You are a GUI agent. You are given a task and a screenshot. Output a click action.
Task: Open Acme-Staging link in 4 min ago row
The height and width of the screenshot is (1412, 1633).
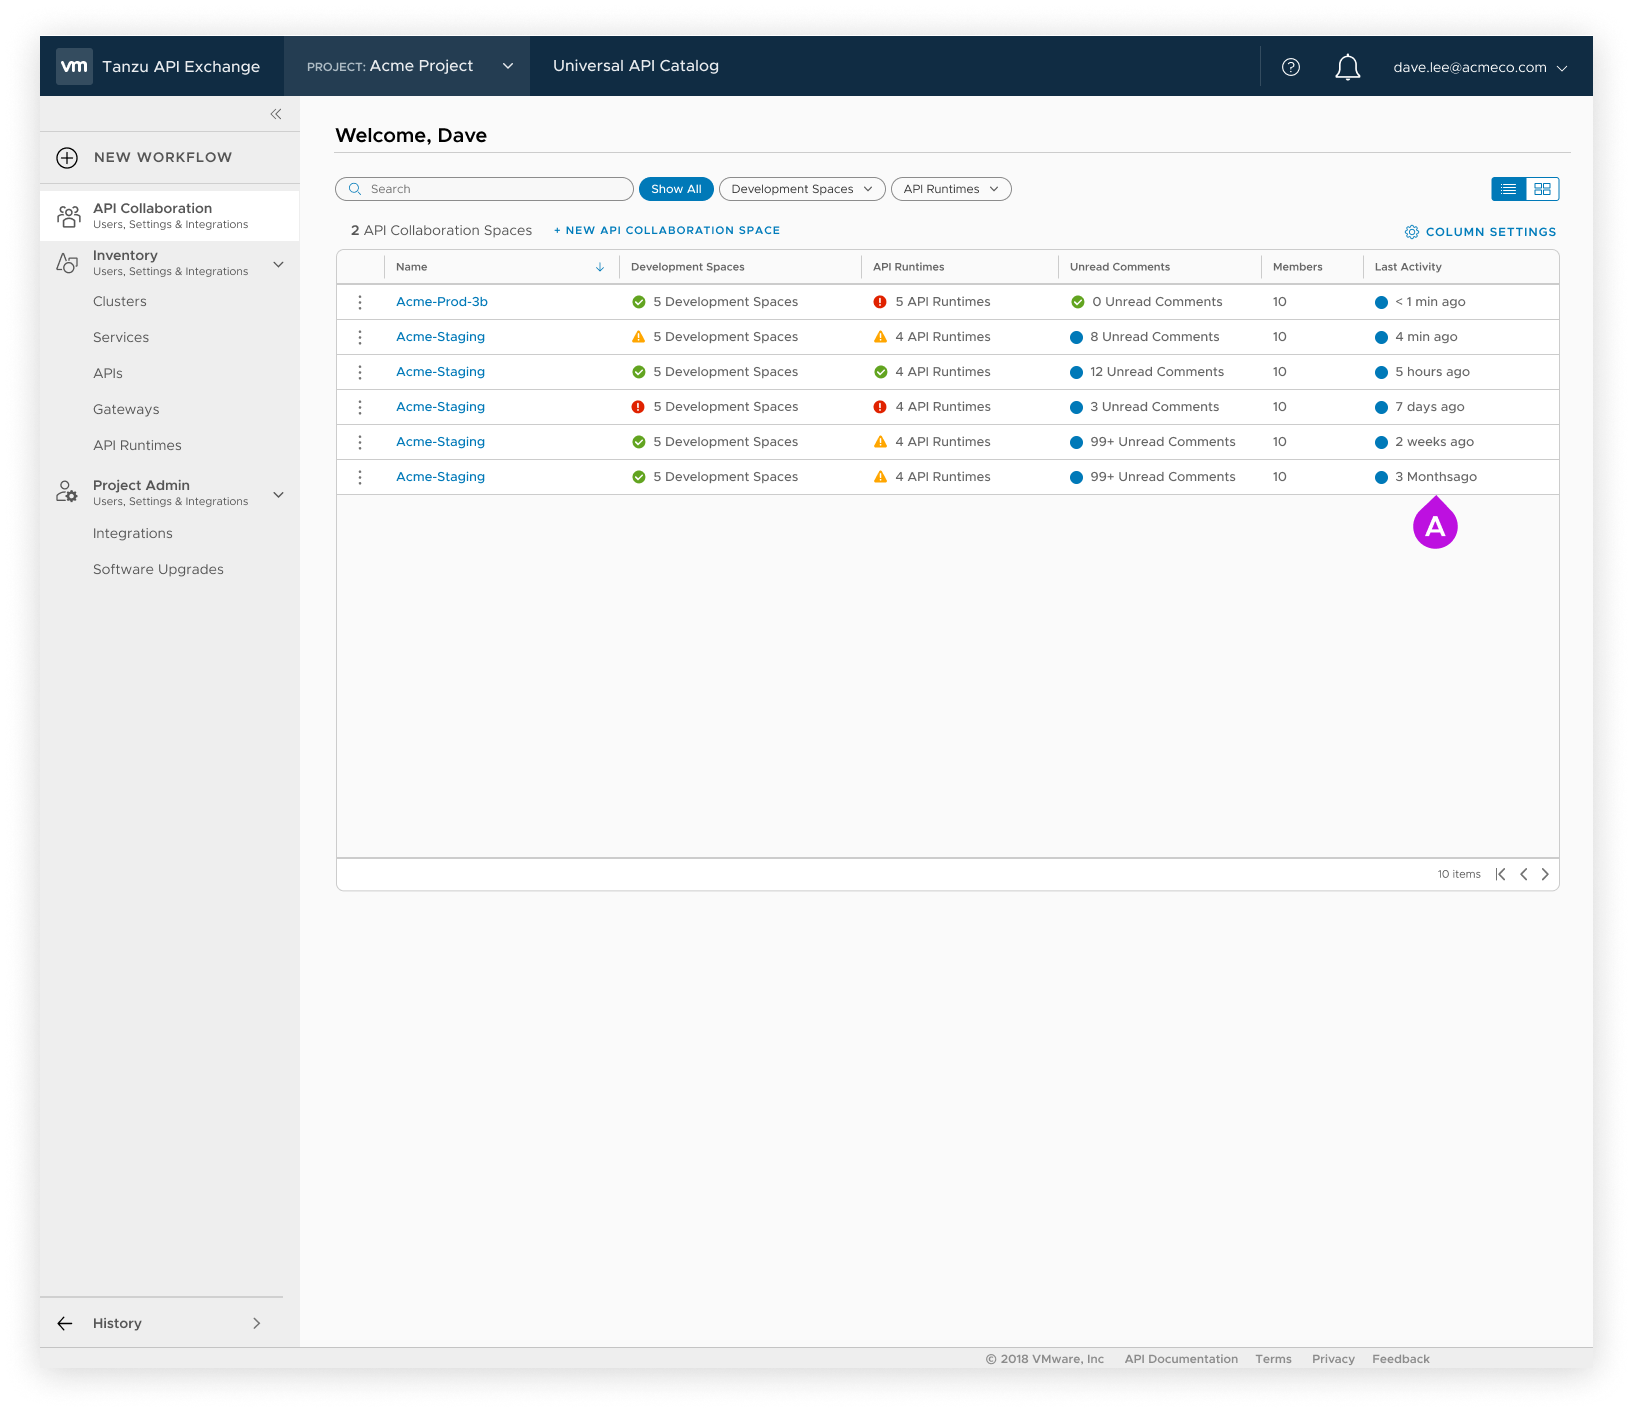pos(440,337)
